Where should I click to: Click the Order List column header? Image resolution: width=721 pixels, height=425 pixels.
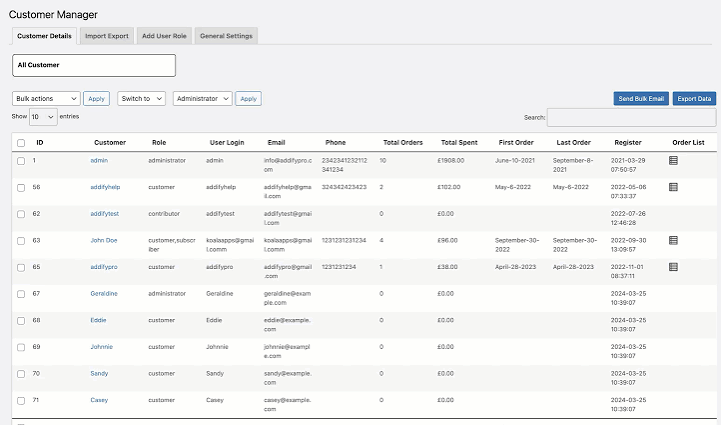click(x=688, y=143)
